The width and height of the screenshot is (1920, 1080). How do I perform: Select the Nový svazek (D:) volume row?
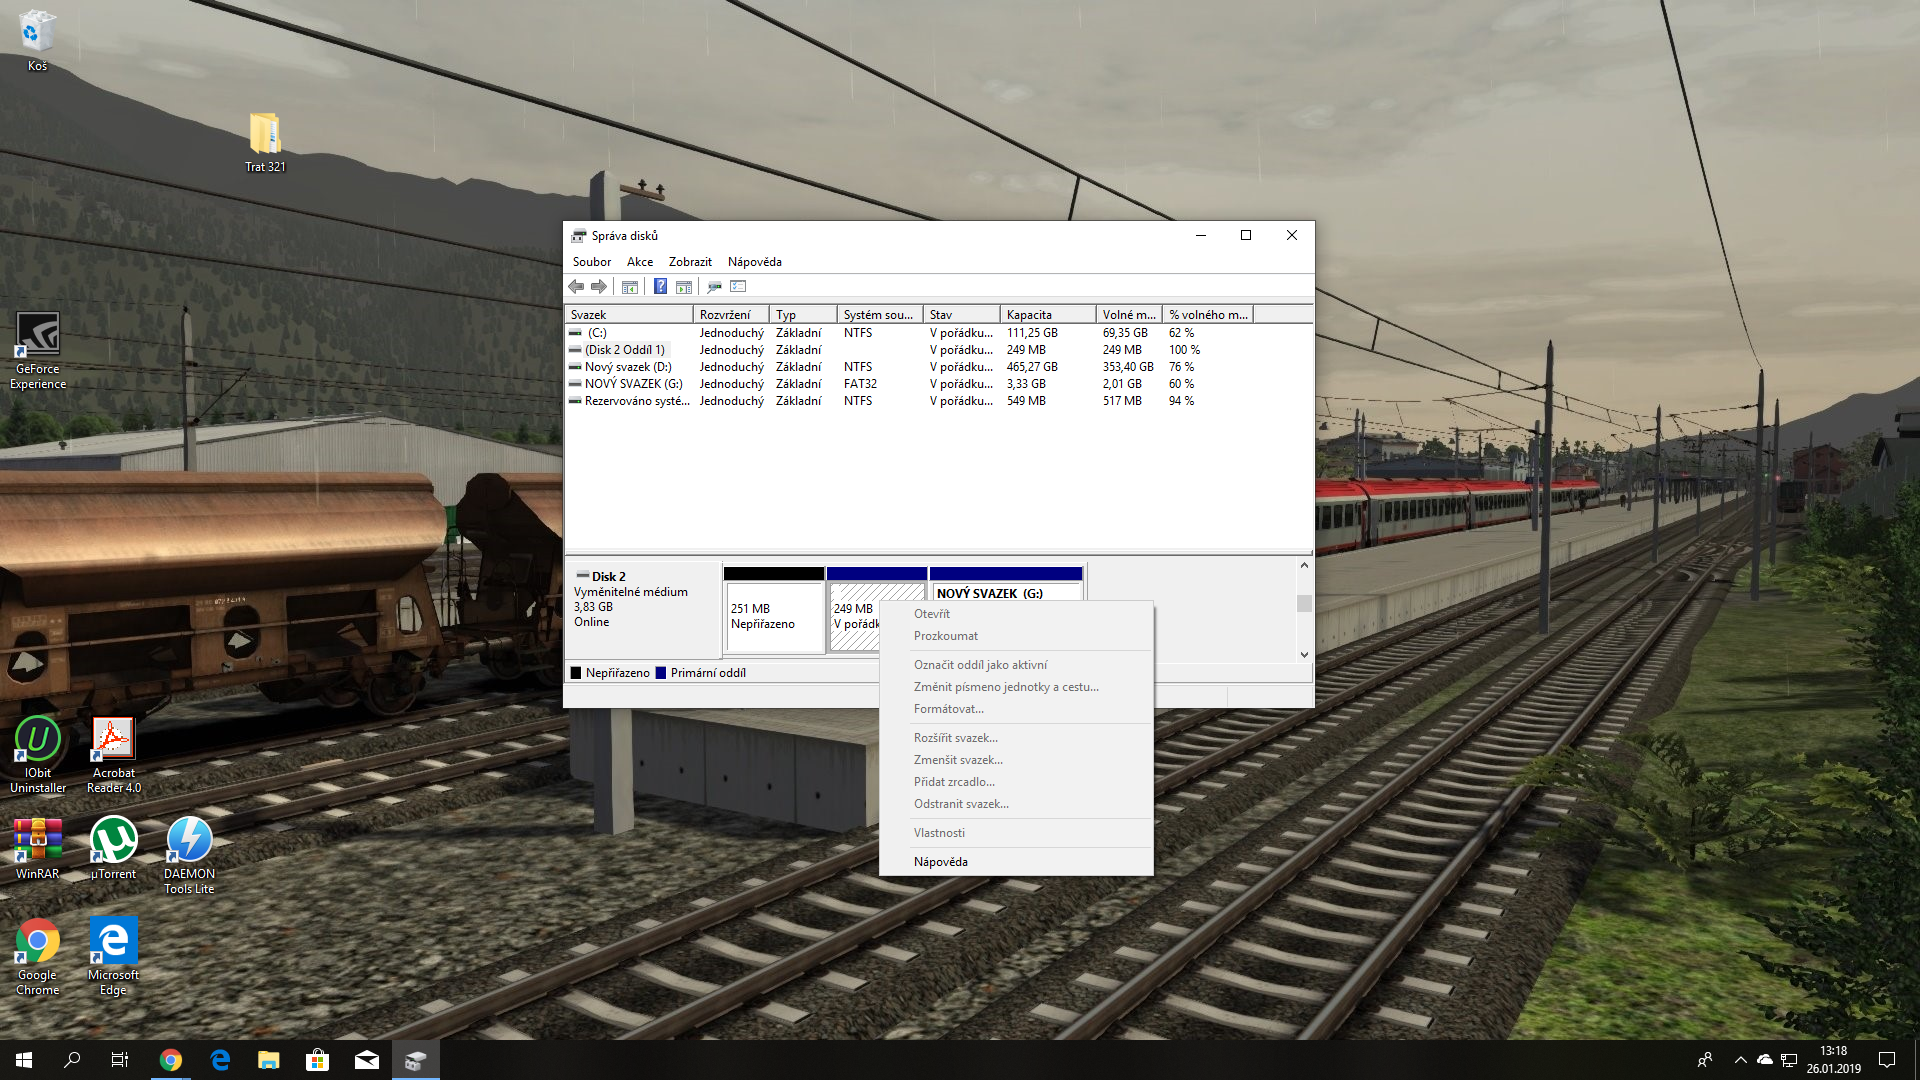[628, 367]
